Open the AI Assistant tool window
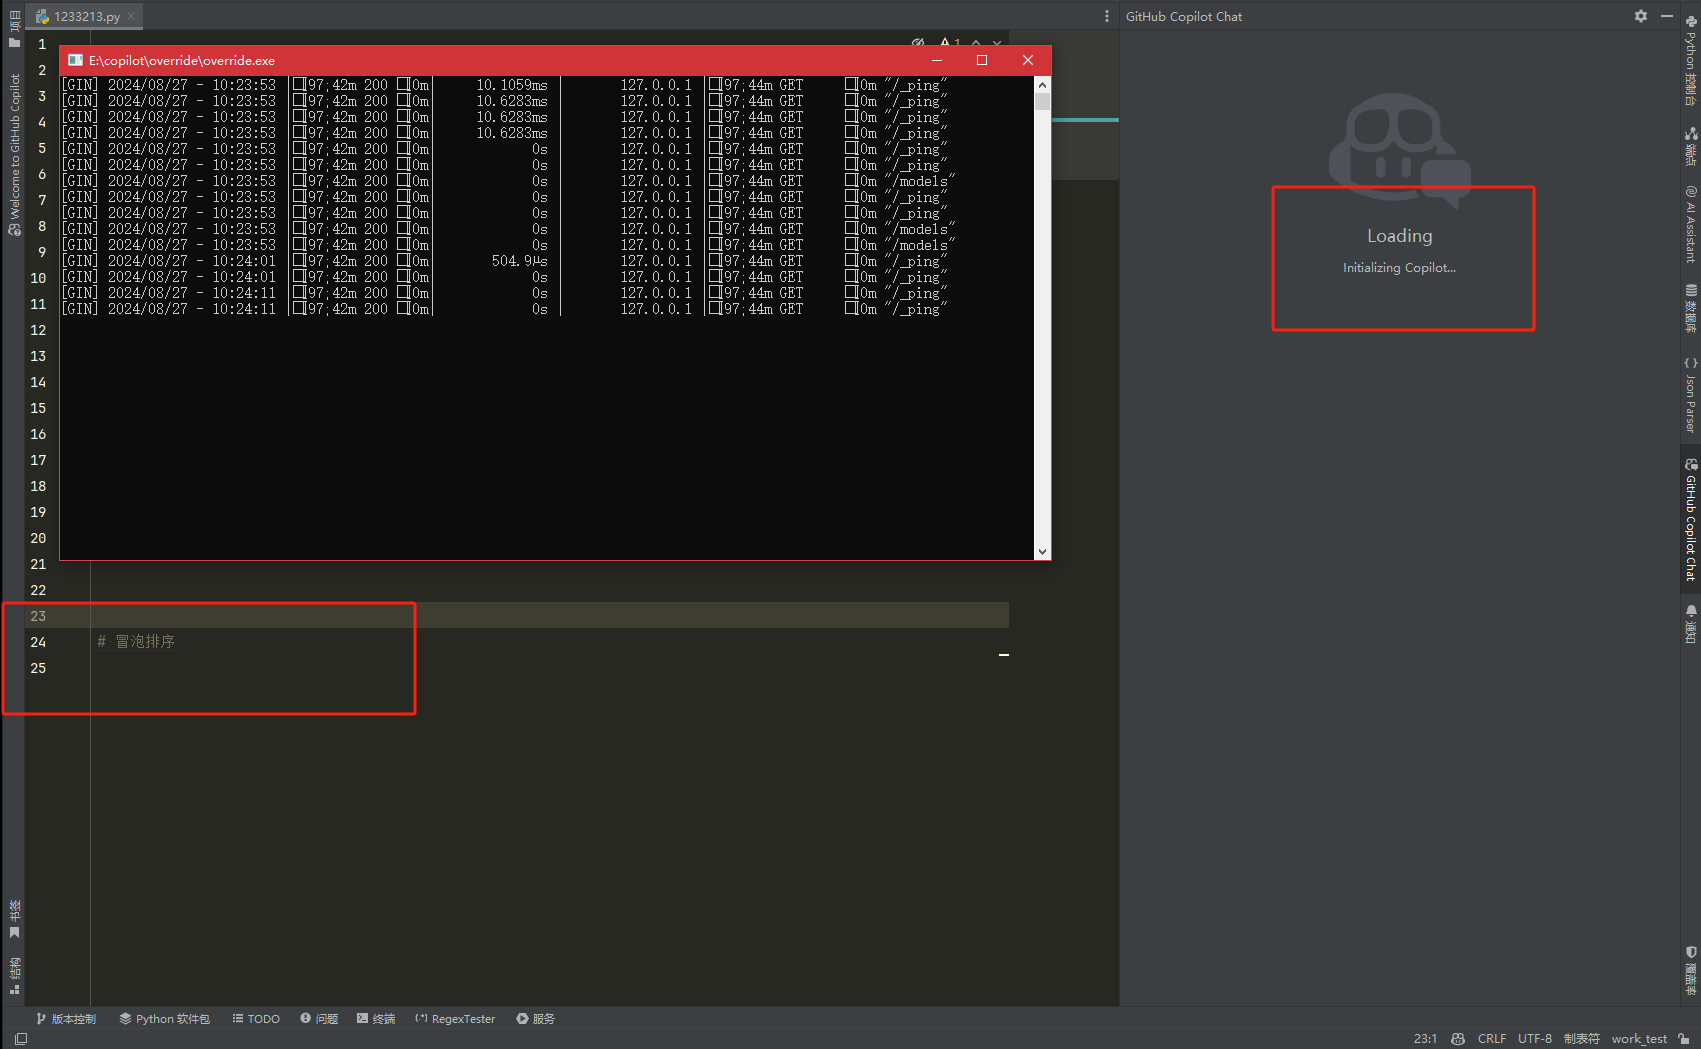1701x1049 pixels. click(x=1691, y=224)
